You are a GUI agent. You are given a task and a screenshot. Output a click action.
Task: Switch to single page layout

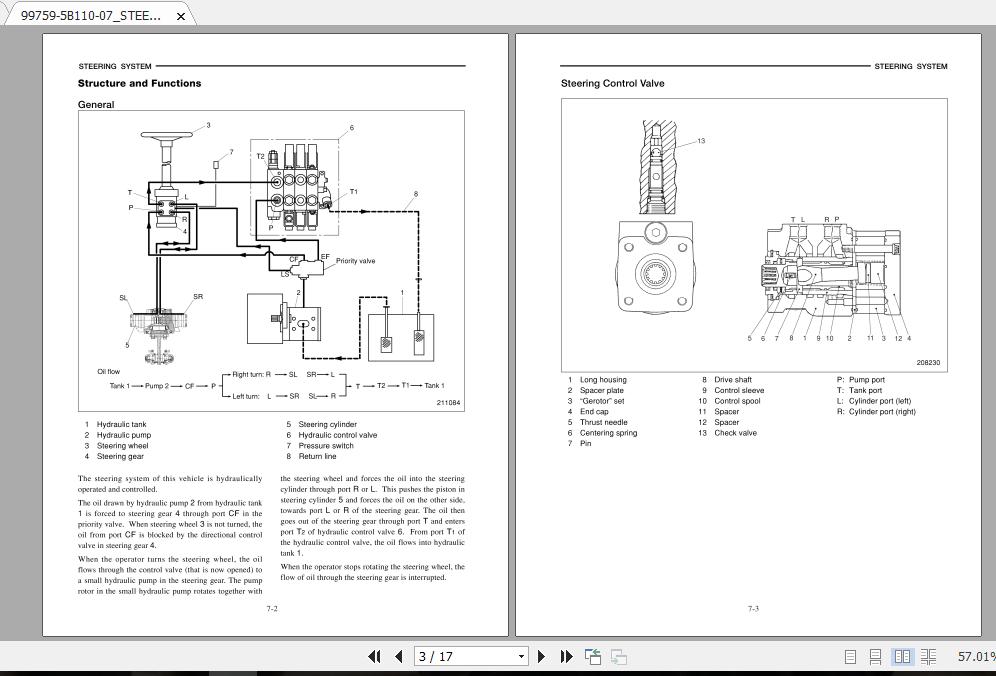tap(851, 657)
